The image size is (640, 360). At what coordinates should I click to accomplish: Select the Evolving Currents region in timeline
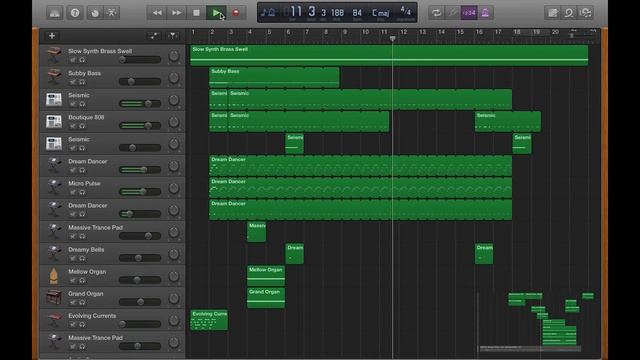pos(209,320)
